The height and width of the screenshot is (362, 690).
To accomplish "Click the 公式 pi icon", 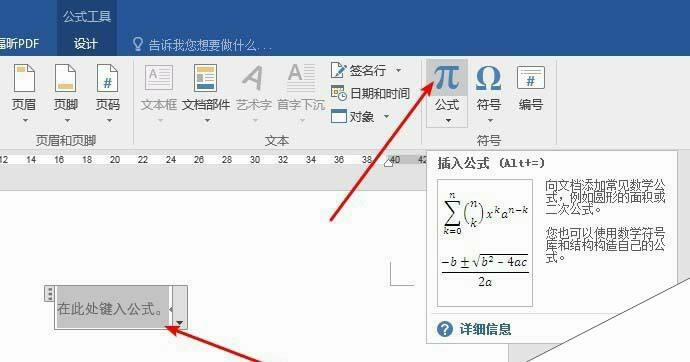I will [x=447, y=78].
